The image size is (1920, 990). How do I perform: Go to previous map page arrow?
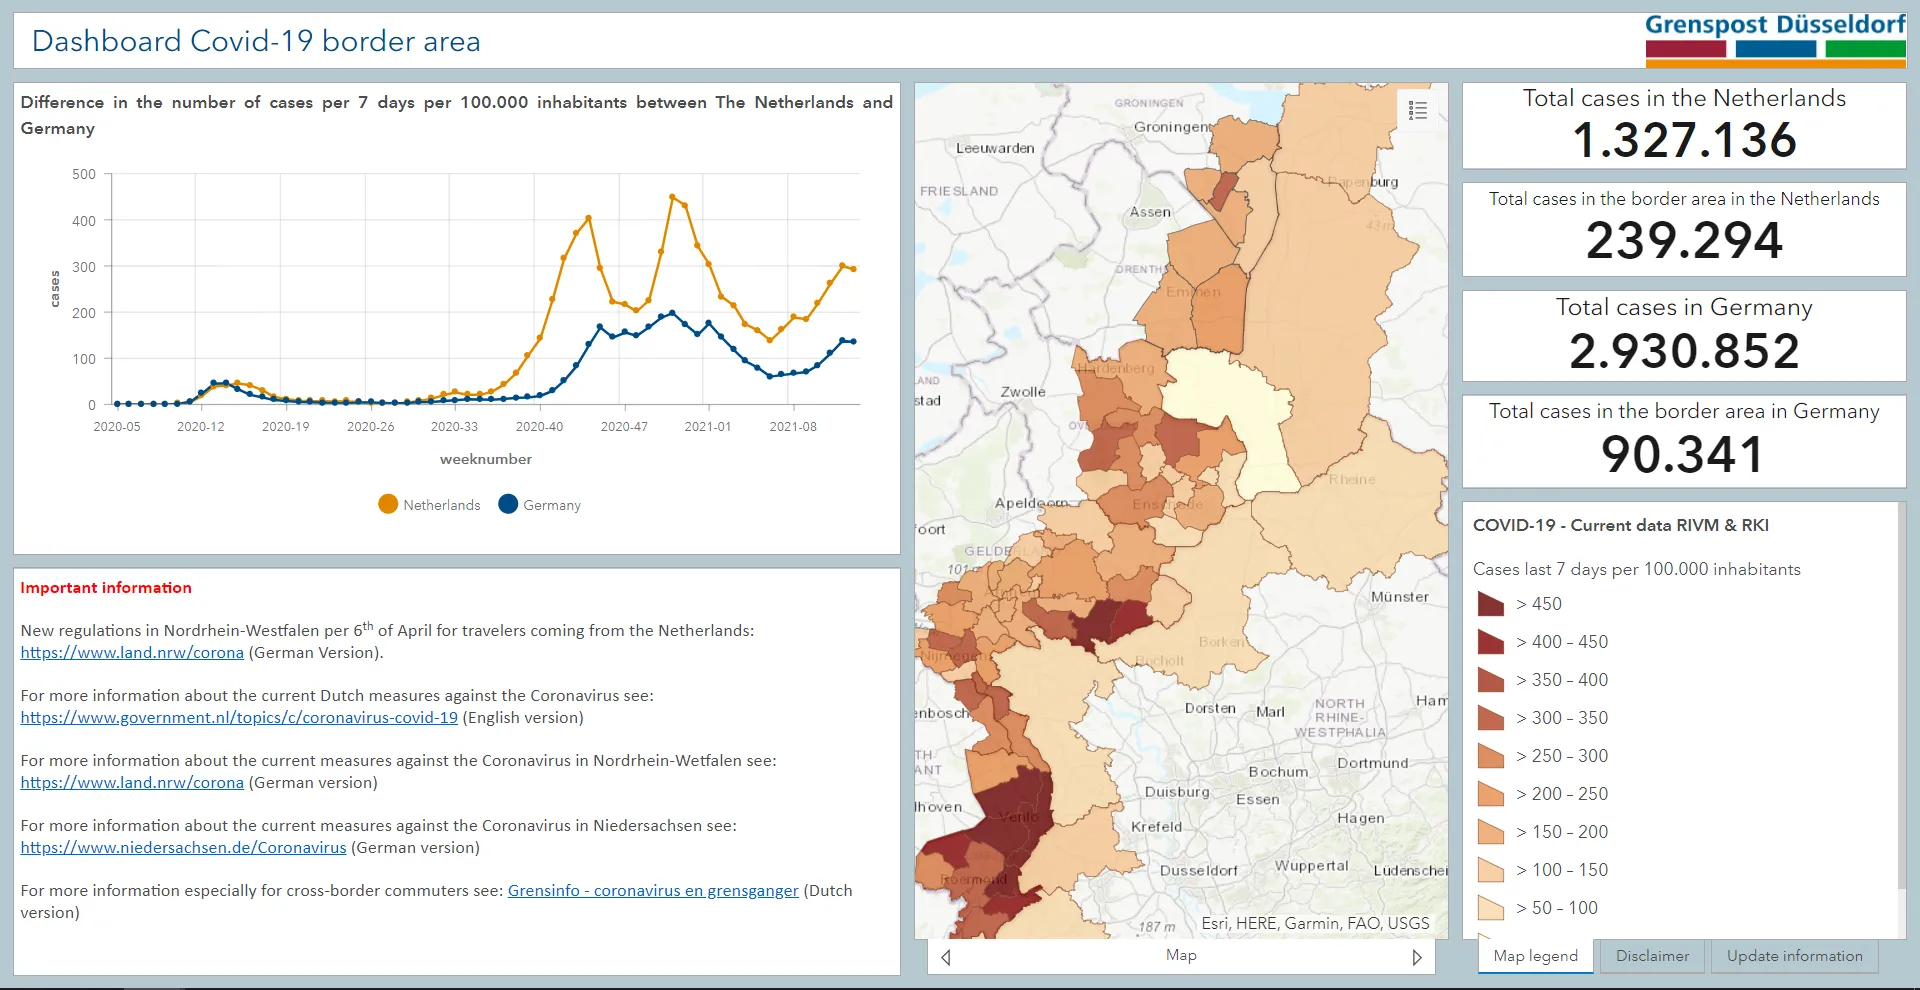tap(946, 957)
